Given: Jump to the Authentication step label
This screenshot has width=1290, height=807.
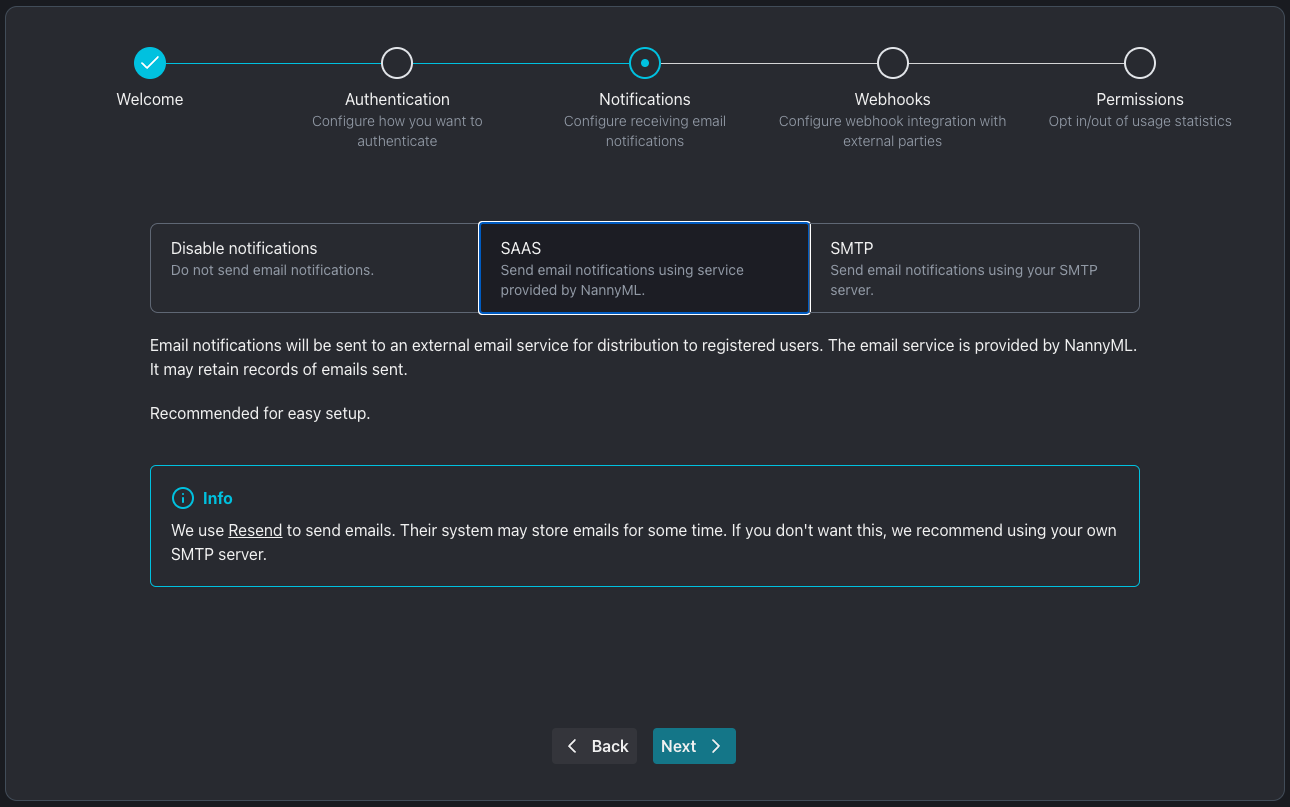Looking at the screenshot, I should [397, 99].
